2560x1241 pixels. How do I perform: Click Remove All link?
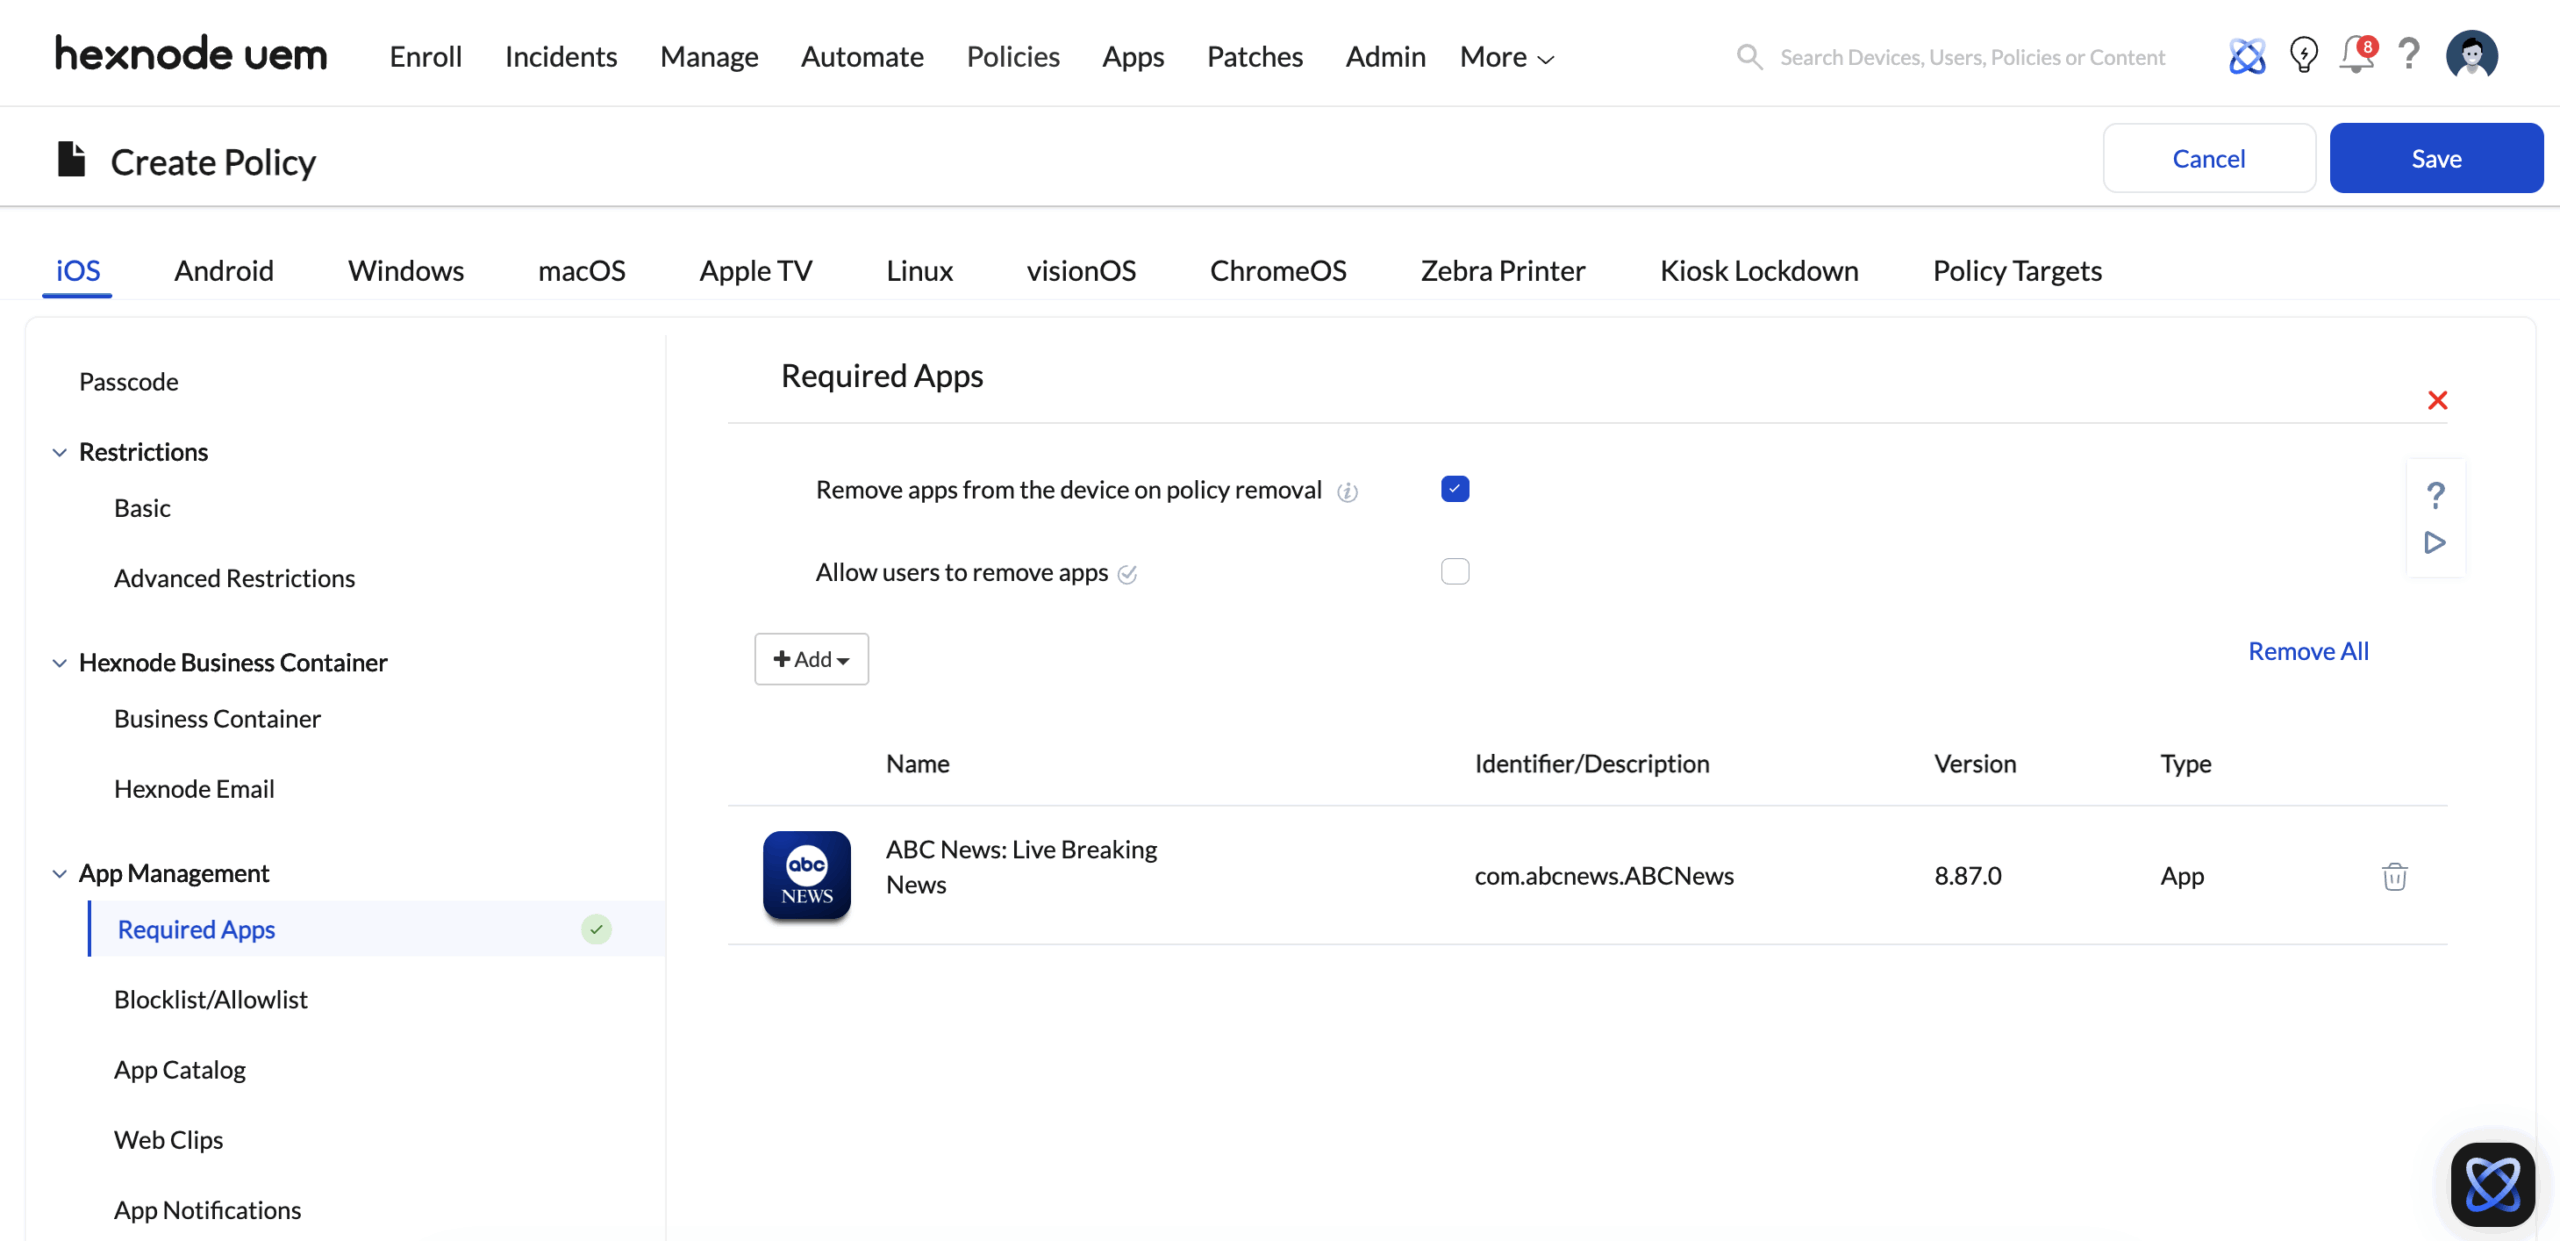(2308, 651)
